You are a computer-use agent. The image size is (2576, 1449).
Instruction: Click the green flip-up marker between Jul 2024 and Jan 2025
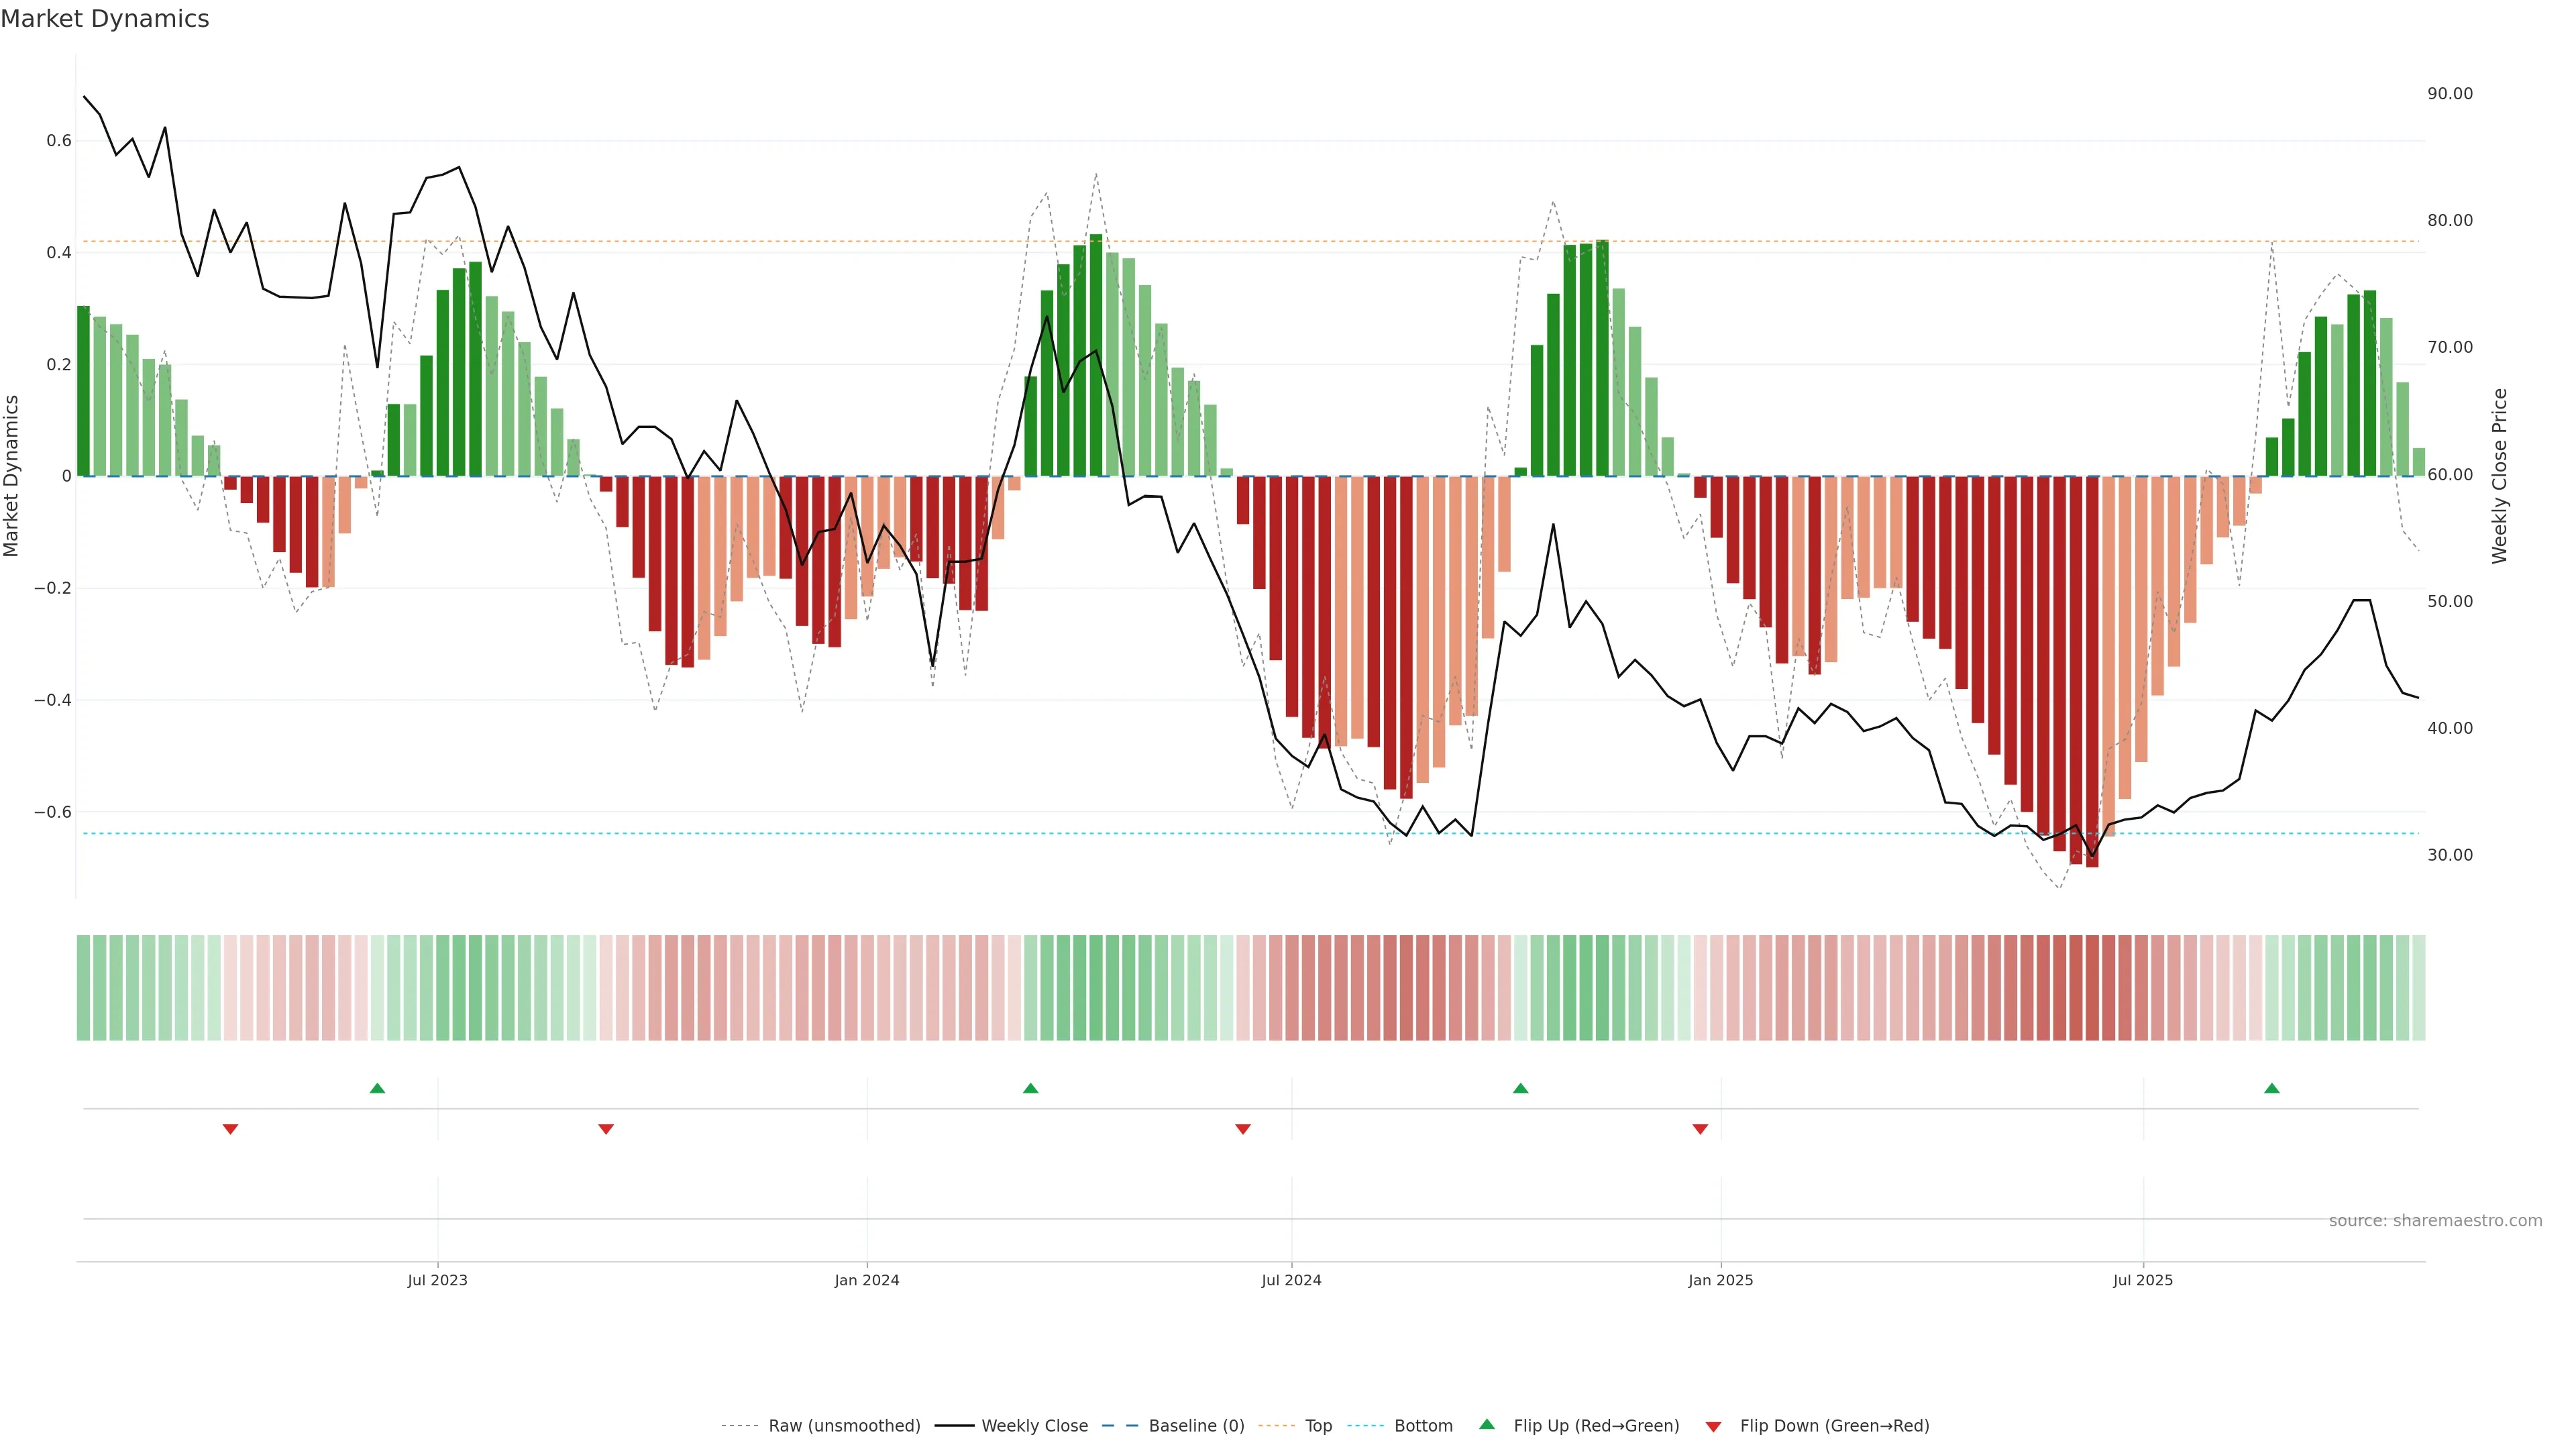click(x=1520, y=1088)
